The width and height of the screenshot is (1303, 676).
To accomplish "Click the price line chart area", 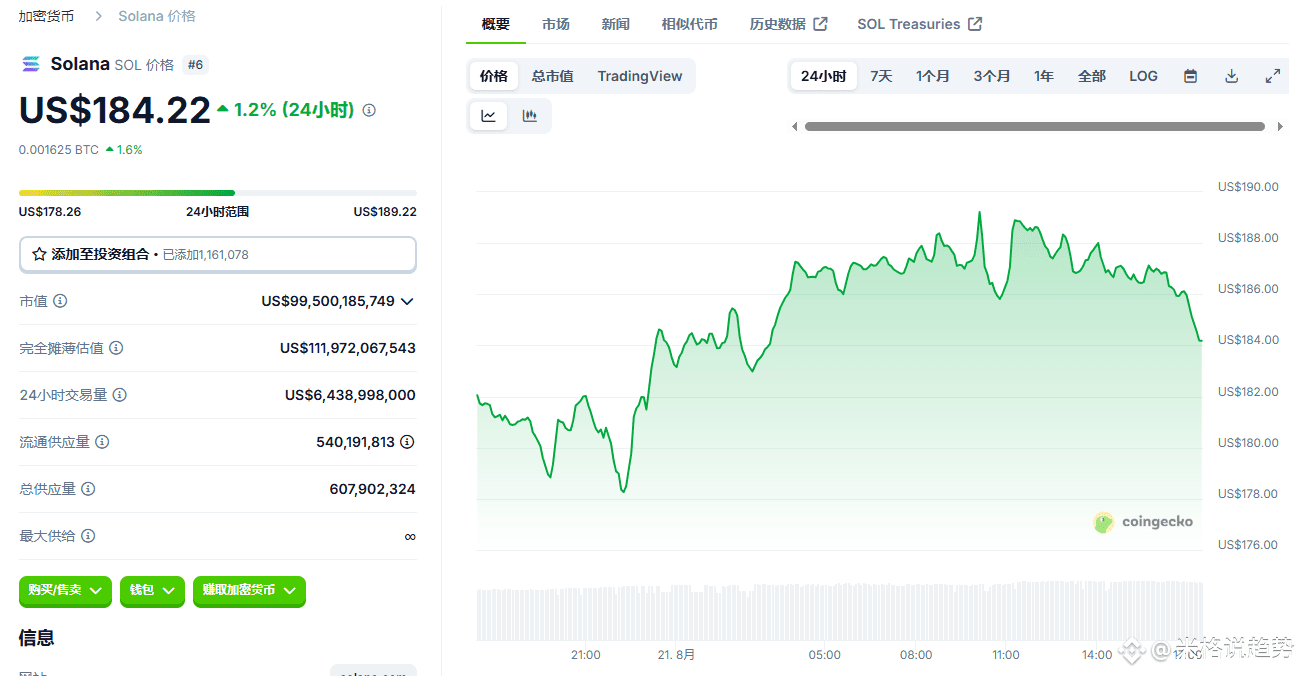I will point(840,370).
